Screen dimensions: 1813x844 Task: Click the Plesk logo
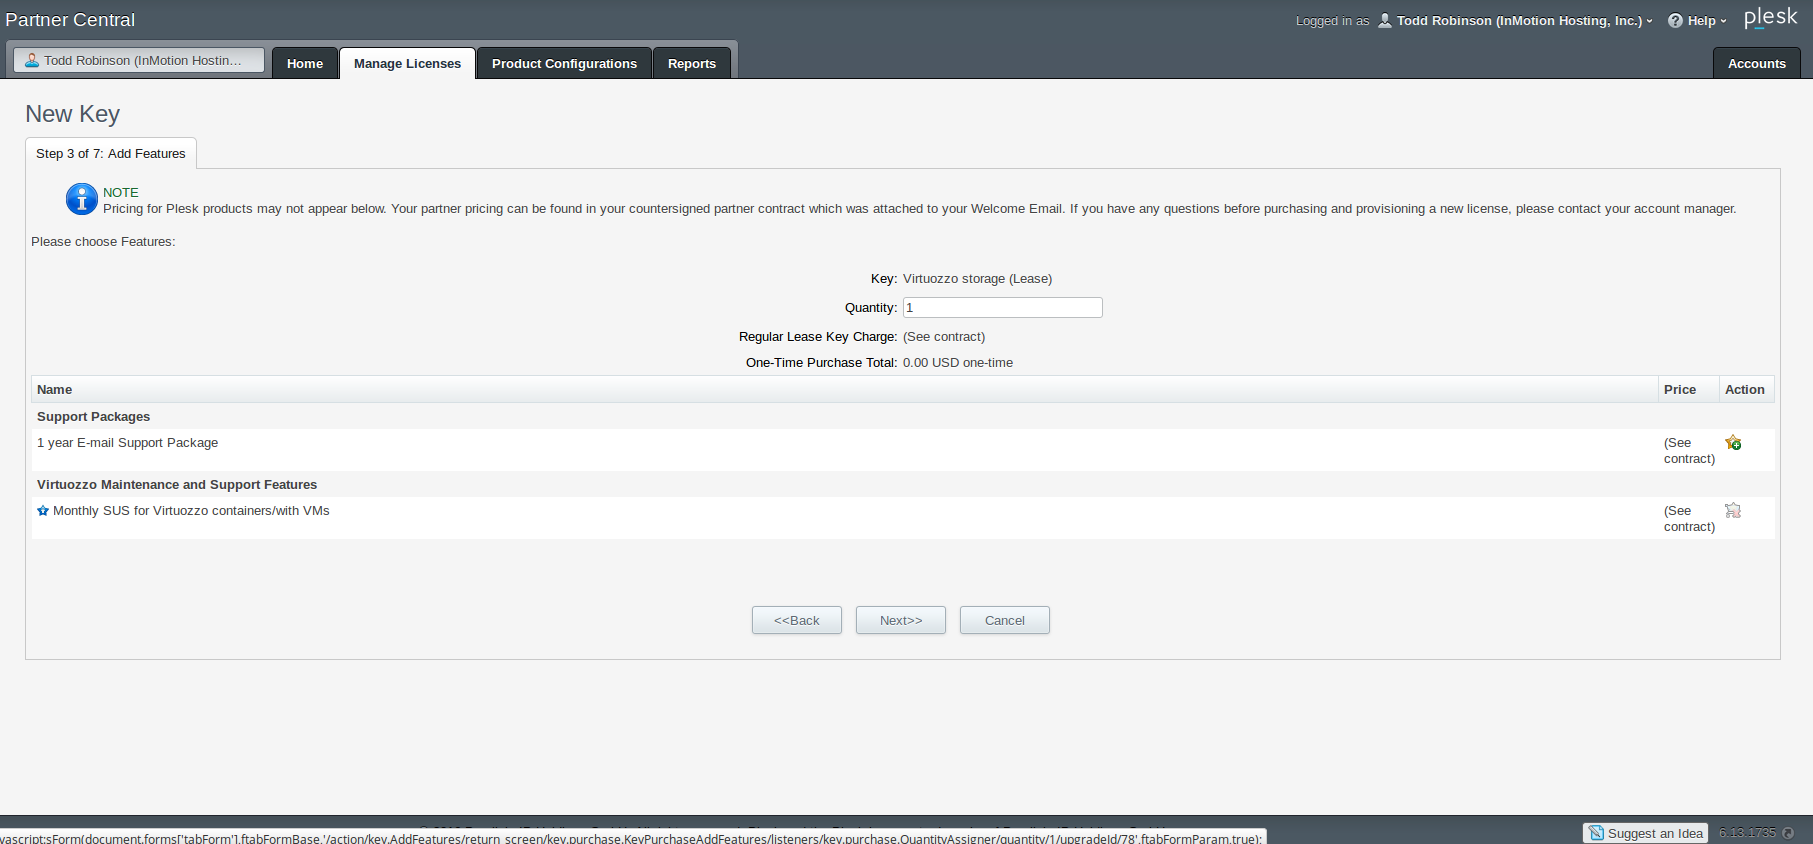[x=1770, y=18]
